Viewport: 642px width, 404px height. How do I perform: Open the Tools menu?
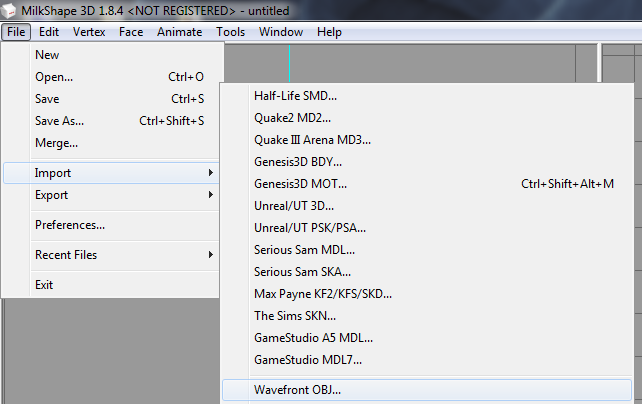pyautogui.click(x=231, y=32)
